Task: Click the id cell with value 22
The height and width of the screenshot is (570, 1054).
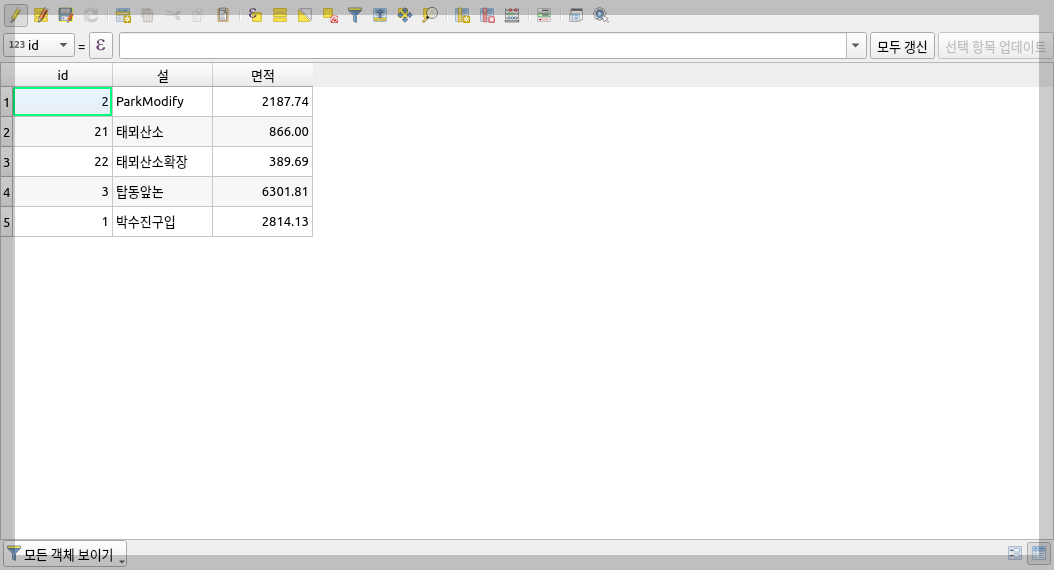Action: tap(63, 161)
